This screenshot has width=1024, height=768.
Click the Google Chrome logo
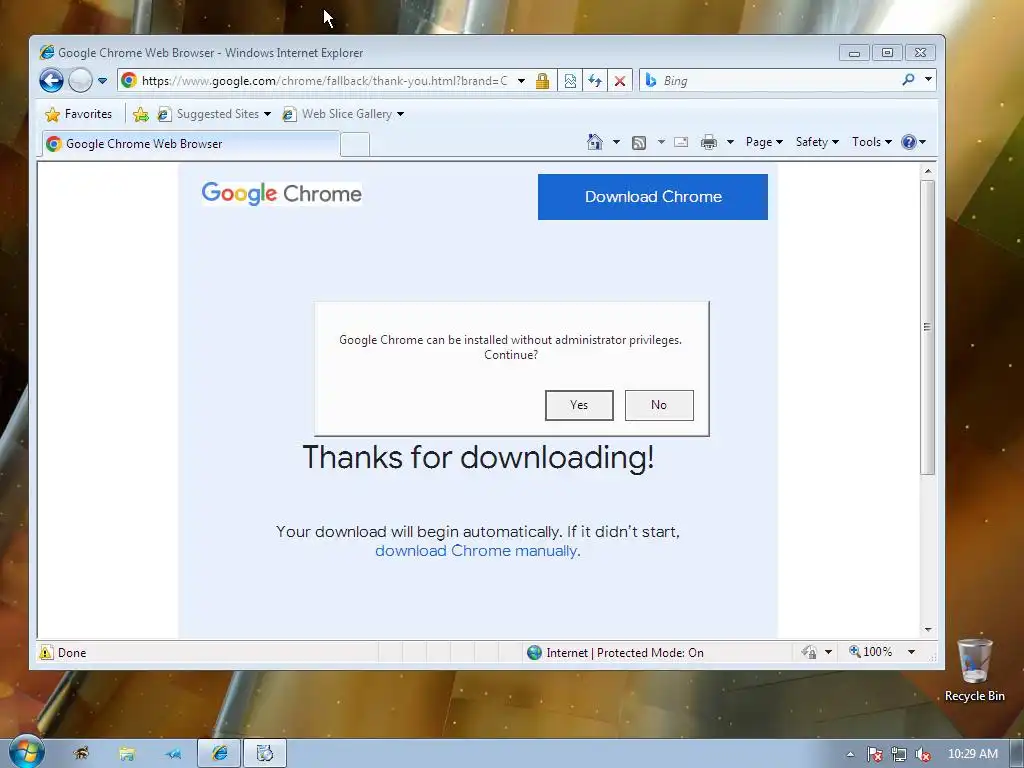point(281,194)
